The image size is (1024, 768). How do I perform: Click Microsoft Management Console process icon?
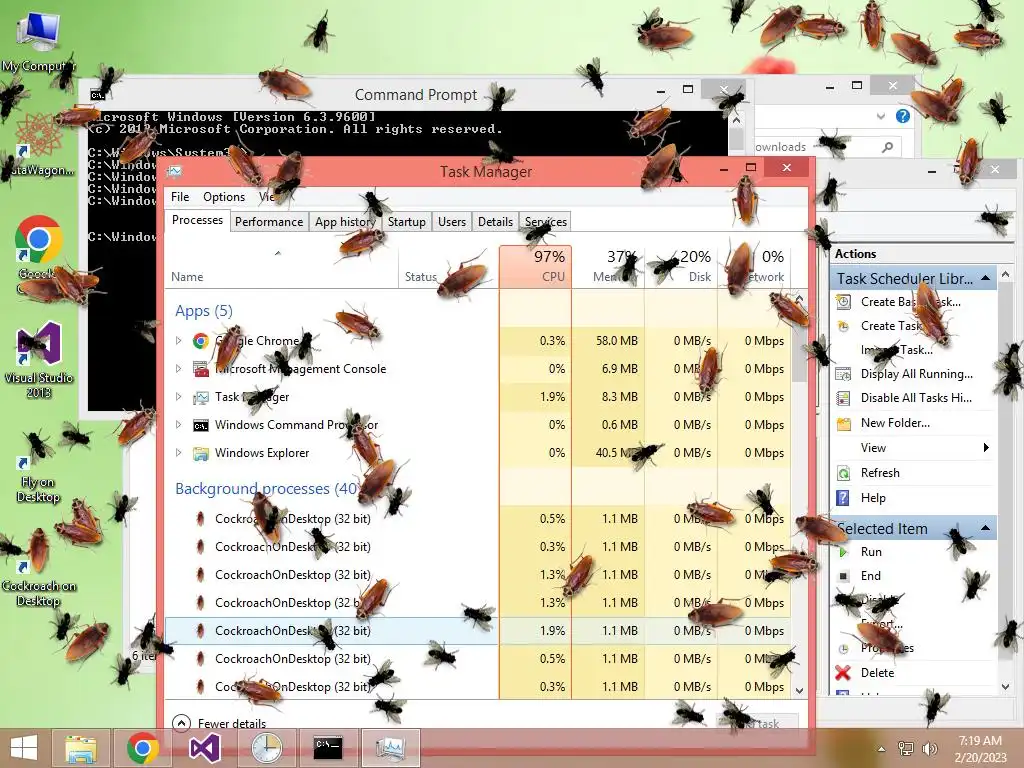[x=200, y=369]
